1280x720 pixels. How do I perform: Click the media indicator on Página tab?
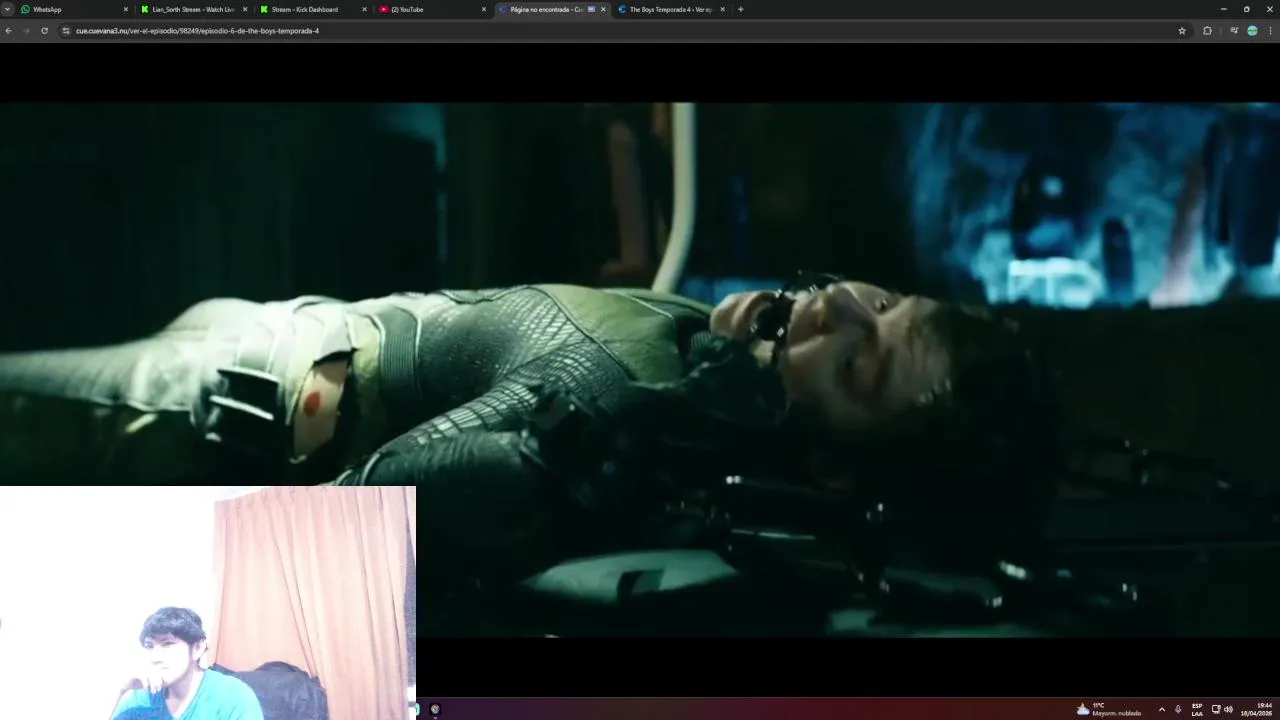pos(591,9)
